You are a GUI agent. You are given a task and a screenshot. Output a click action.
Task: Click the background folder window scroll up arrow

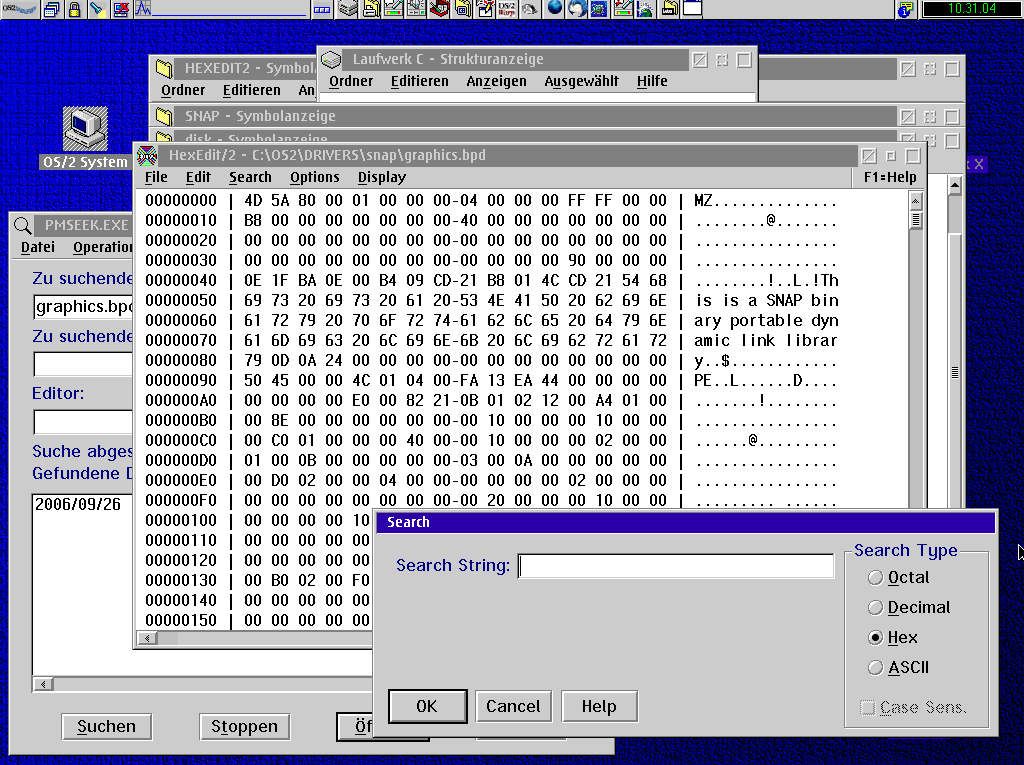(x=955, y=186)
